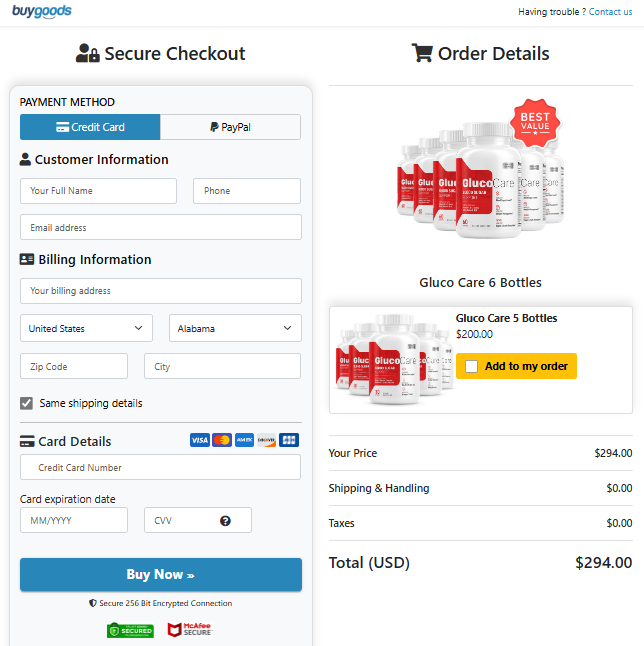Check the Add to my order box

[472, 366]
